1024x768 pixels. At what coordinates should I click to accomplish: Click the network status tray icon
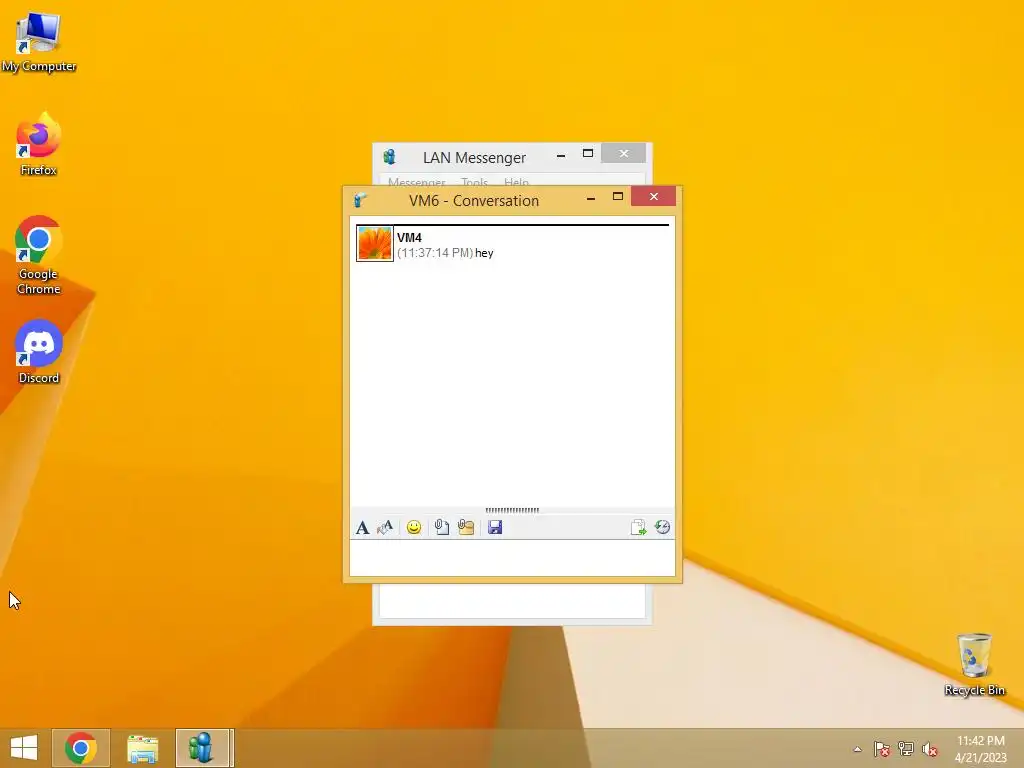click(x=906, y=749)
